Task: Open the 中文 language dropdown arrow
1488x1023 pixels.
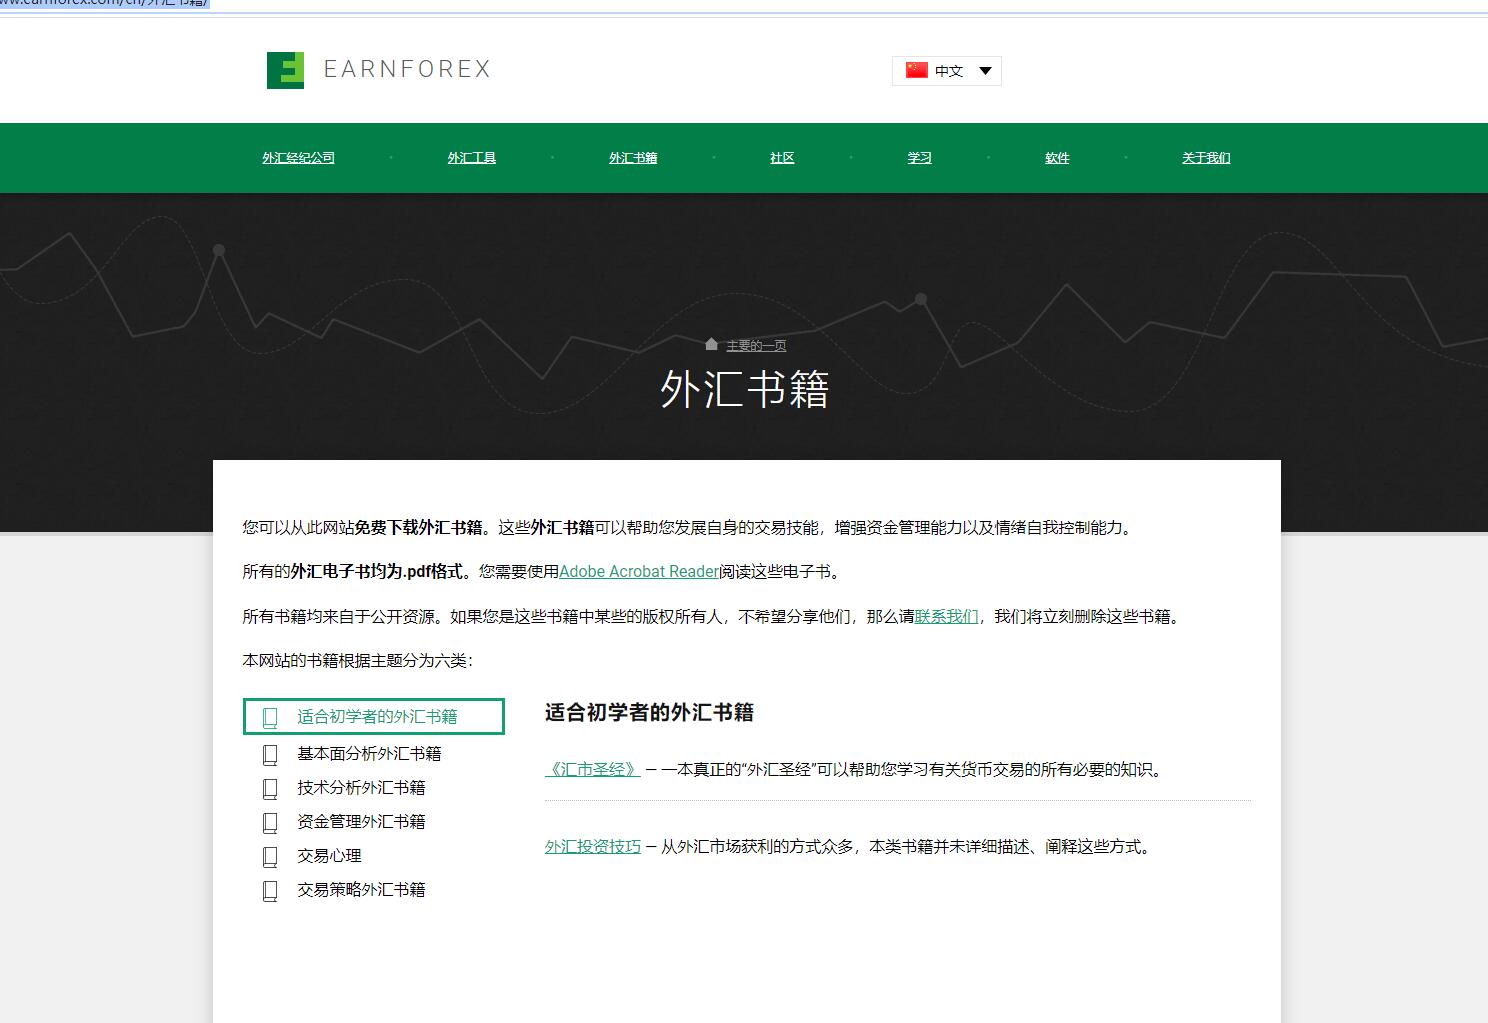Action: tap(985, 71)
